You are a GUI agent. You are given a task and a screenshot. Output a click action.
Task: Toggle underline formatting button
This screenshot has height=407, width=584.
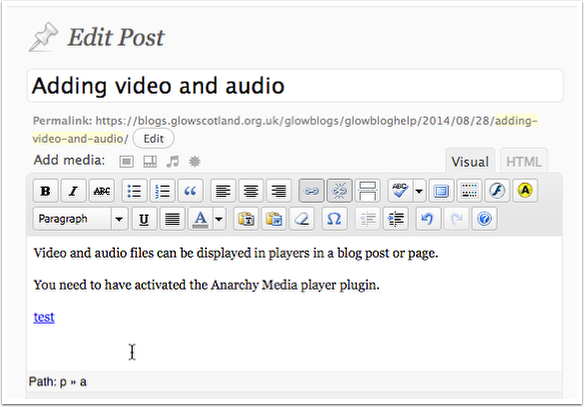(x=144, y=219)
